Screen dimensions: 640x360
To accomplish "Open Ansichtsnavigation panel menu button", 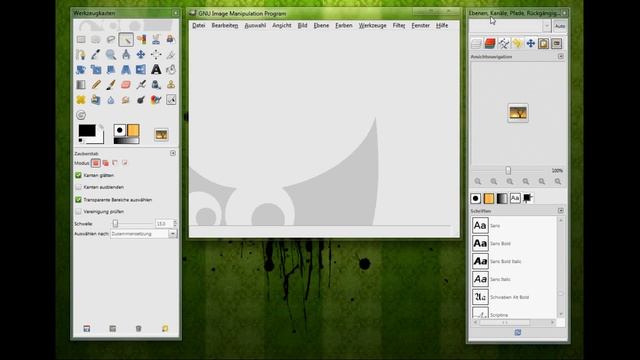I will (x=561, y=56).
